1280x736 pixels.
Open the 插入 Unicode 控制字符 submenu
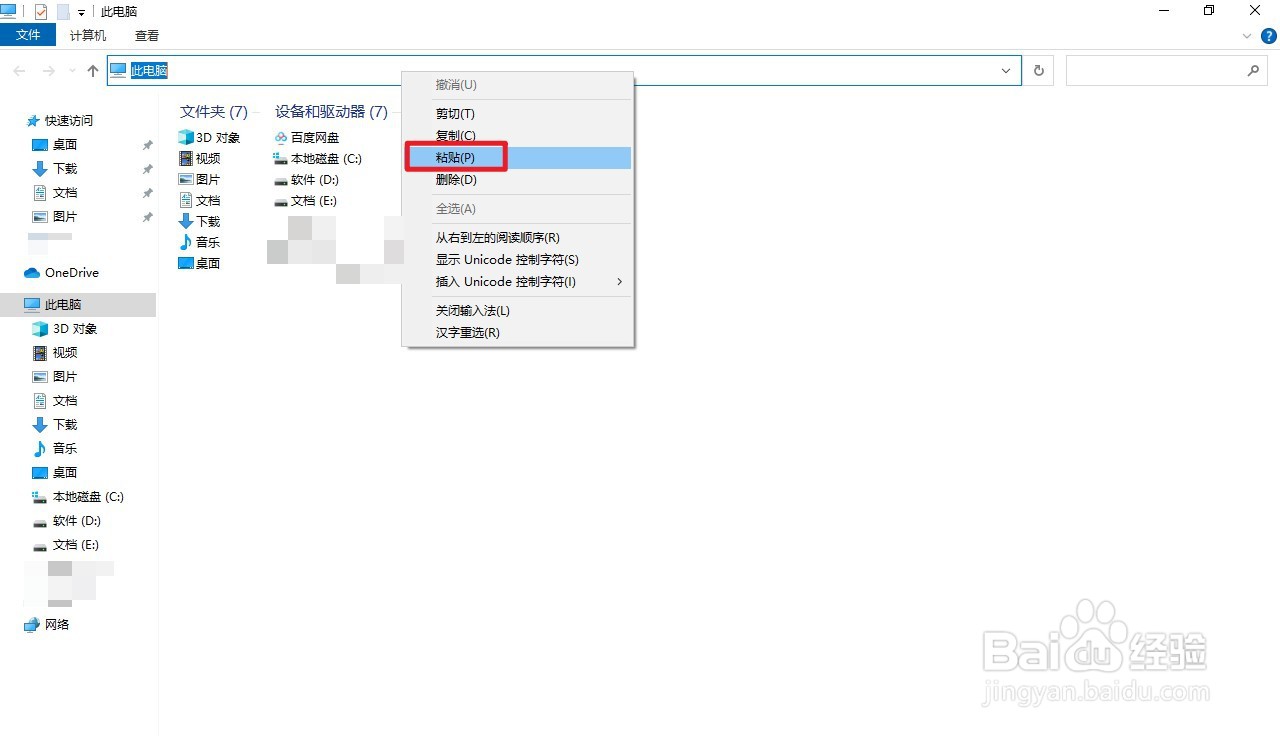click(506, 282)
